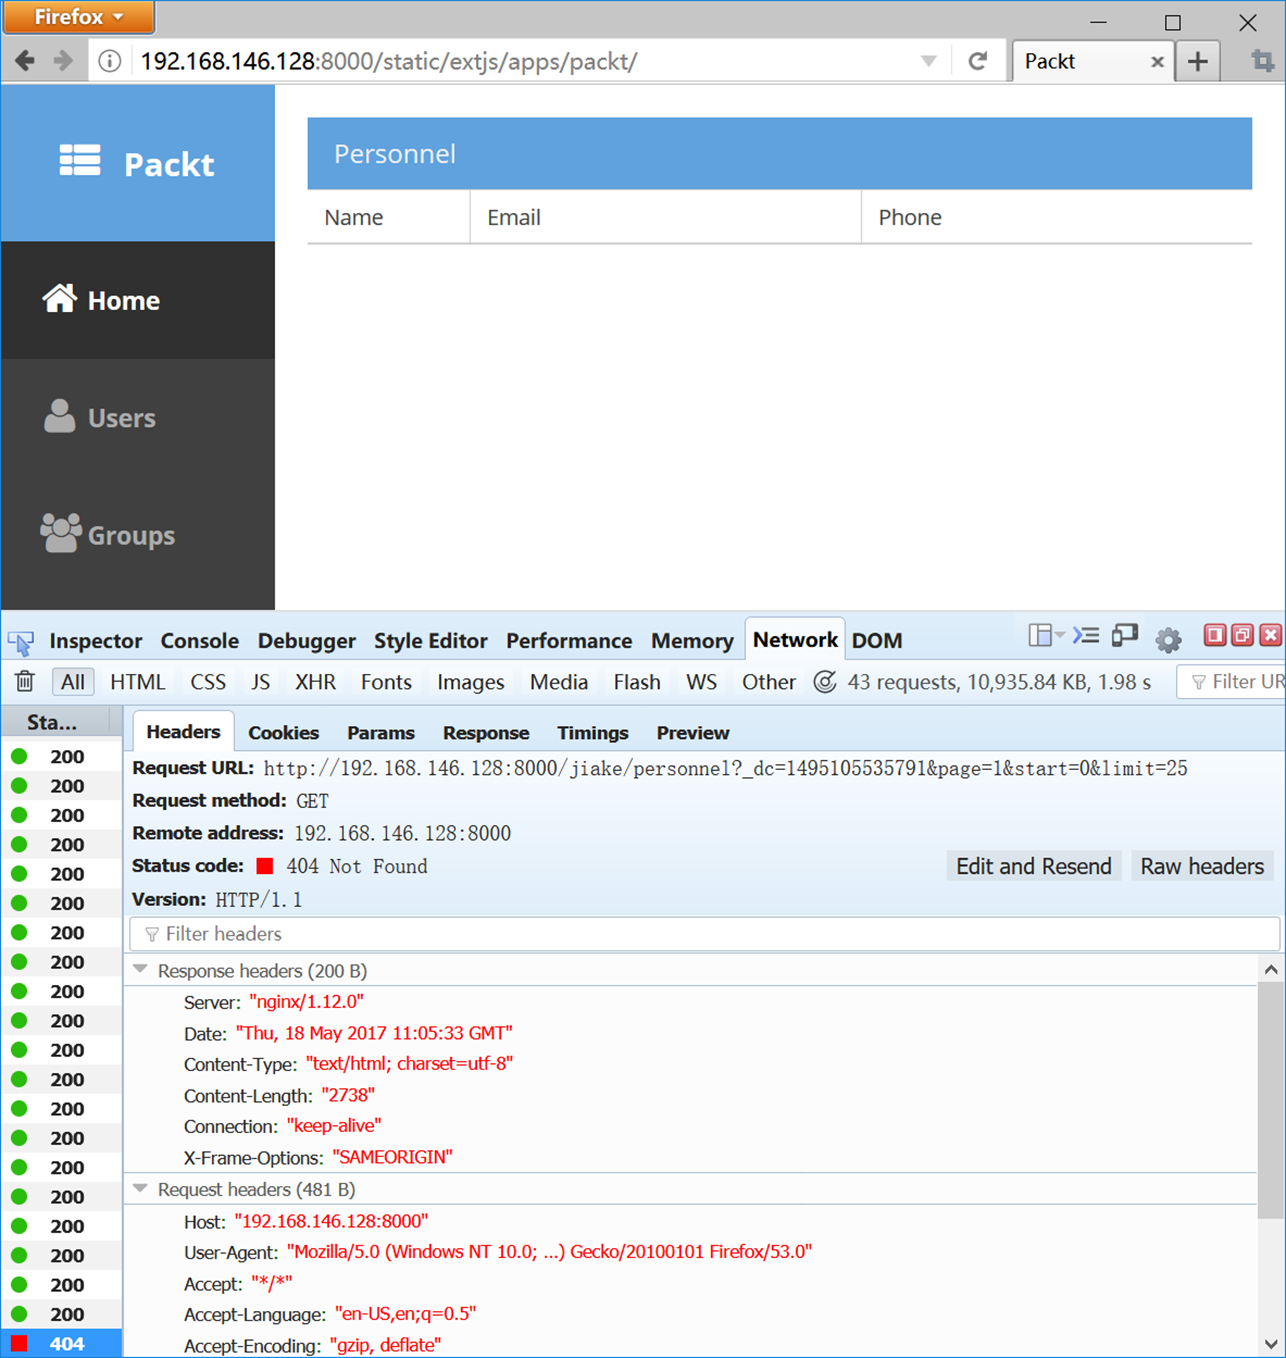1286x1358 pixels.
Task: Toggle the split console icon
Action: click(1086, 636)
